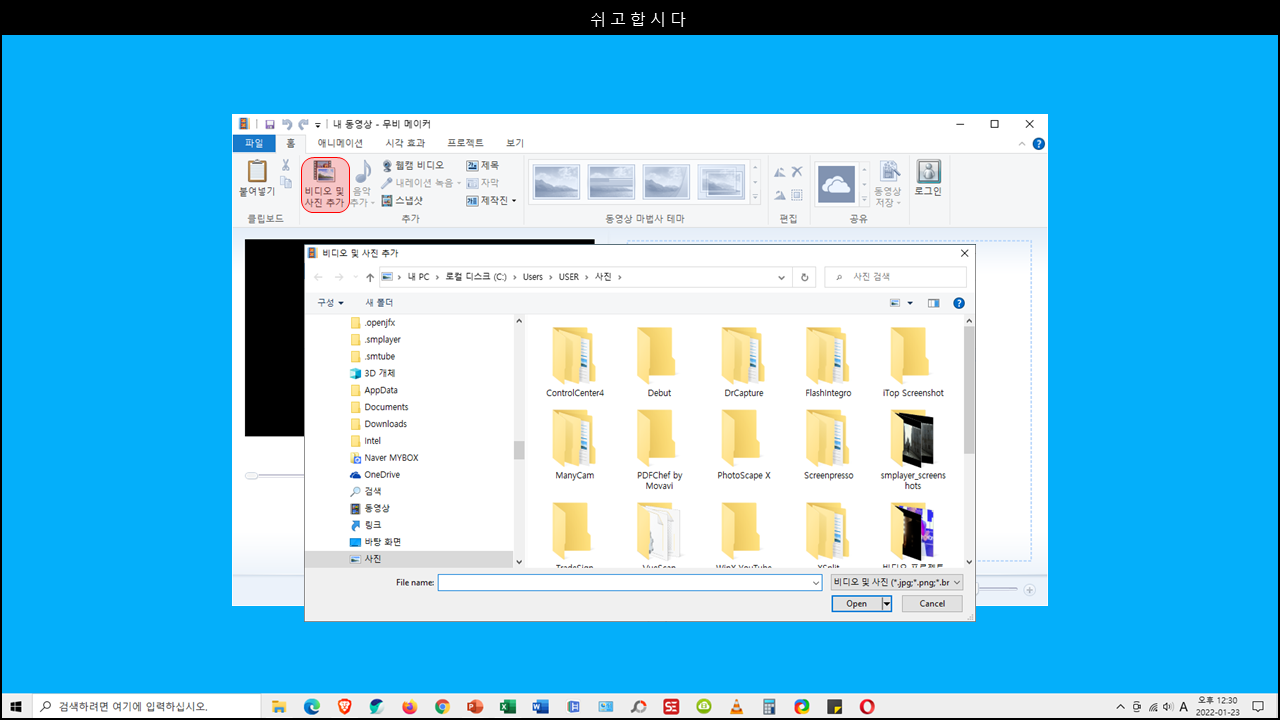1280x720 pixels.
Task: Click the Pictures search (사진 검색) box
Action: point(895,277)
